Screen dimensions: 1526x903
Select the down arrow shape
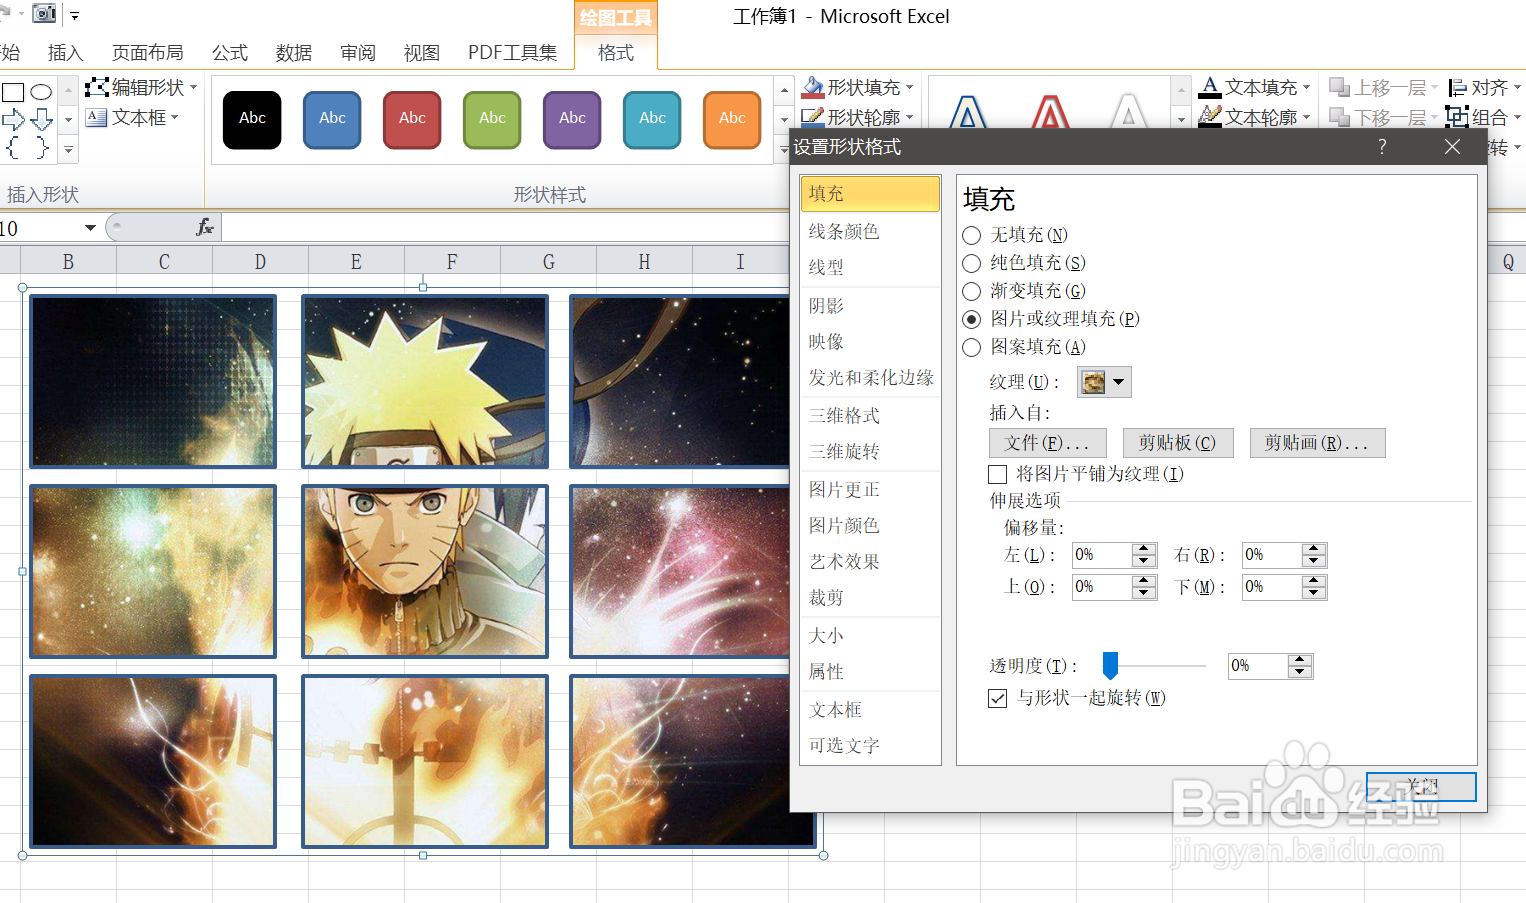click(x=41, y=120)
